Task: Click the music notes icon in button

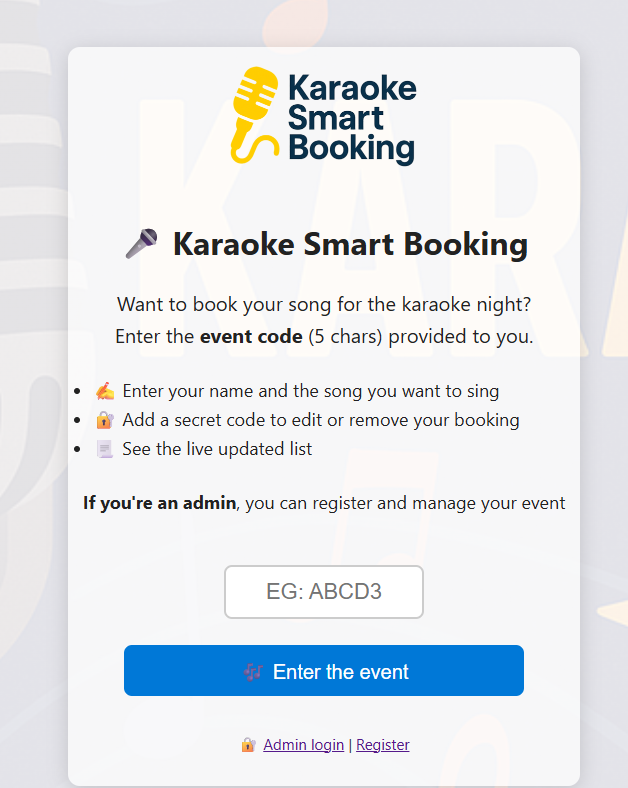Action: (254, 672)
